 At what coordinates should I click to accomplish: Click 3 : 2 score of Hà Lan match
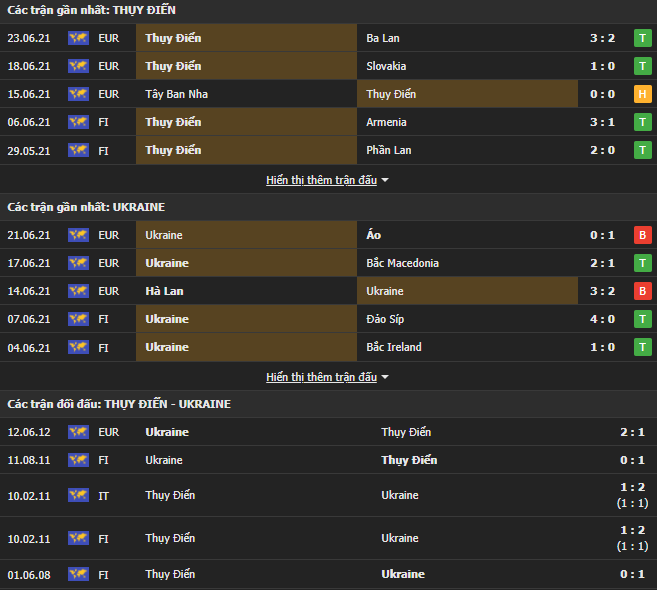tap(604, 291)
